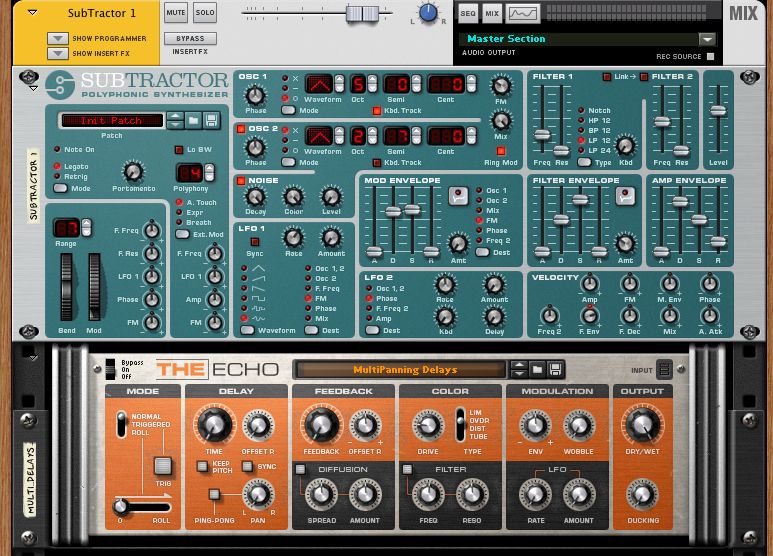Toggle the Lo BW button
The width and height of the screenshot is (773, 556).
180,150
